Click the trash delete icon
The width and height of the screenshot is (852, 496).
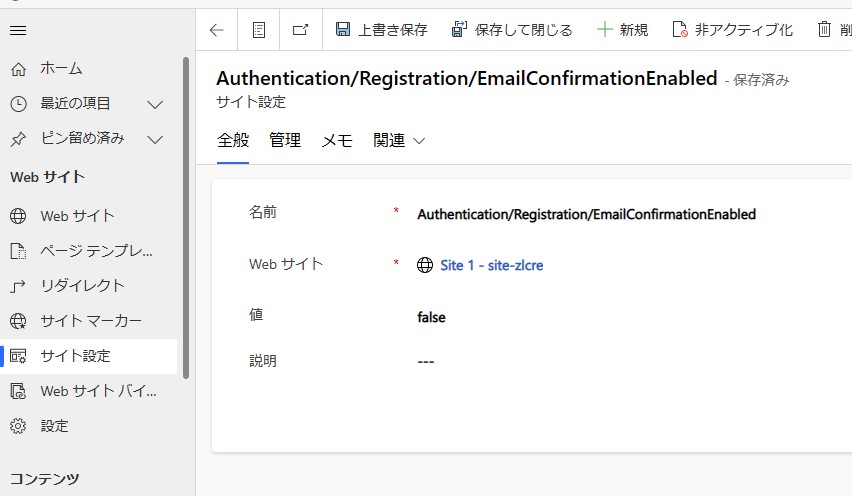[825, 30]
